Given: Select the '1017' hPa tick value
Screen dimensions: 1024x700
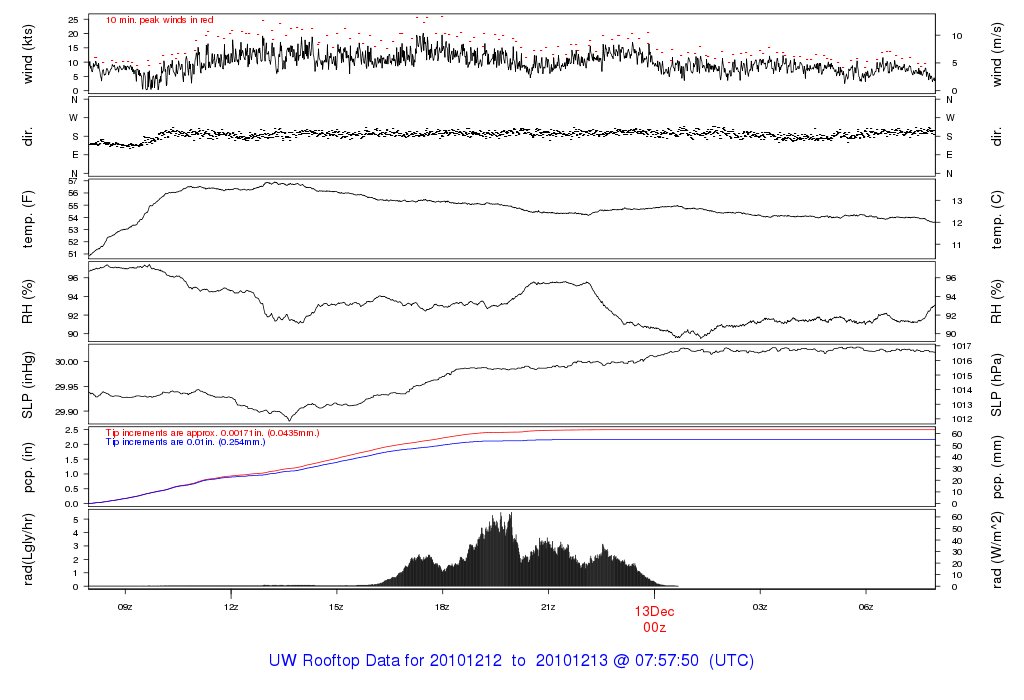Looking at the screenshot, I should (962, 346).
